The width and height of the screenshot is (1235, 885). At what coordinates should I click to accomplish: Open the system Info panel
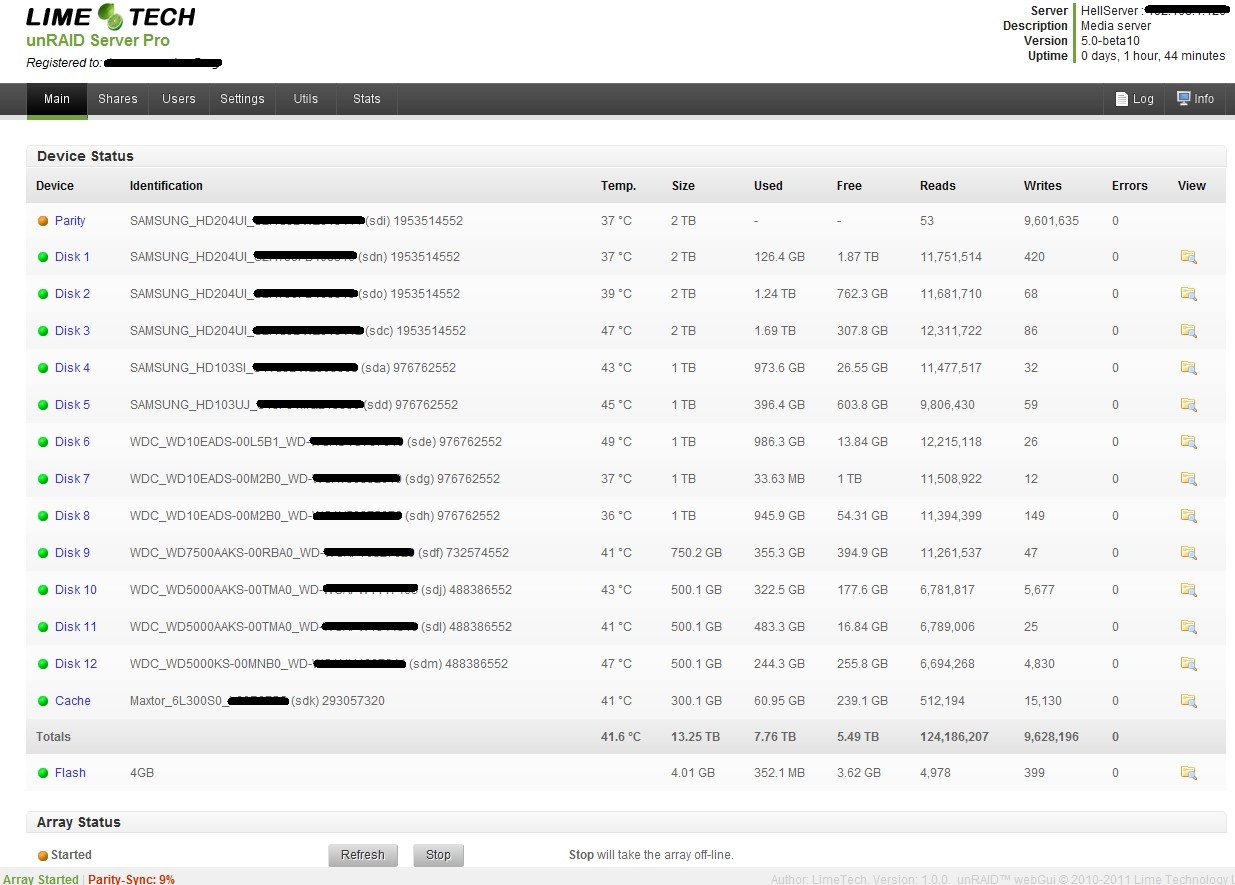click(x=1195, y=99)
